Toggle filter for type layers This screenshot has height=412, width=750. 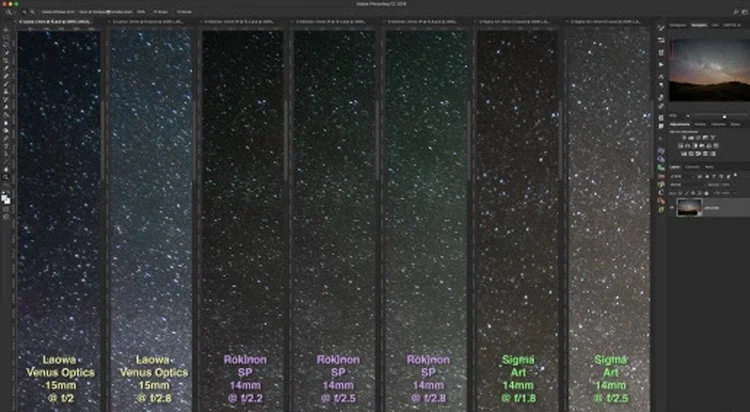714,177
